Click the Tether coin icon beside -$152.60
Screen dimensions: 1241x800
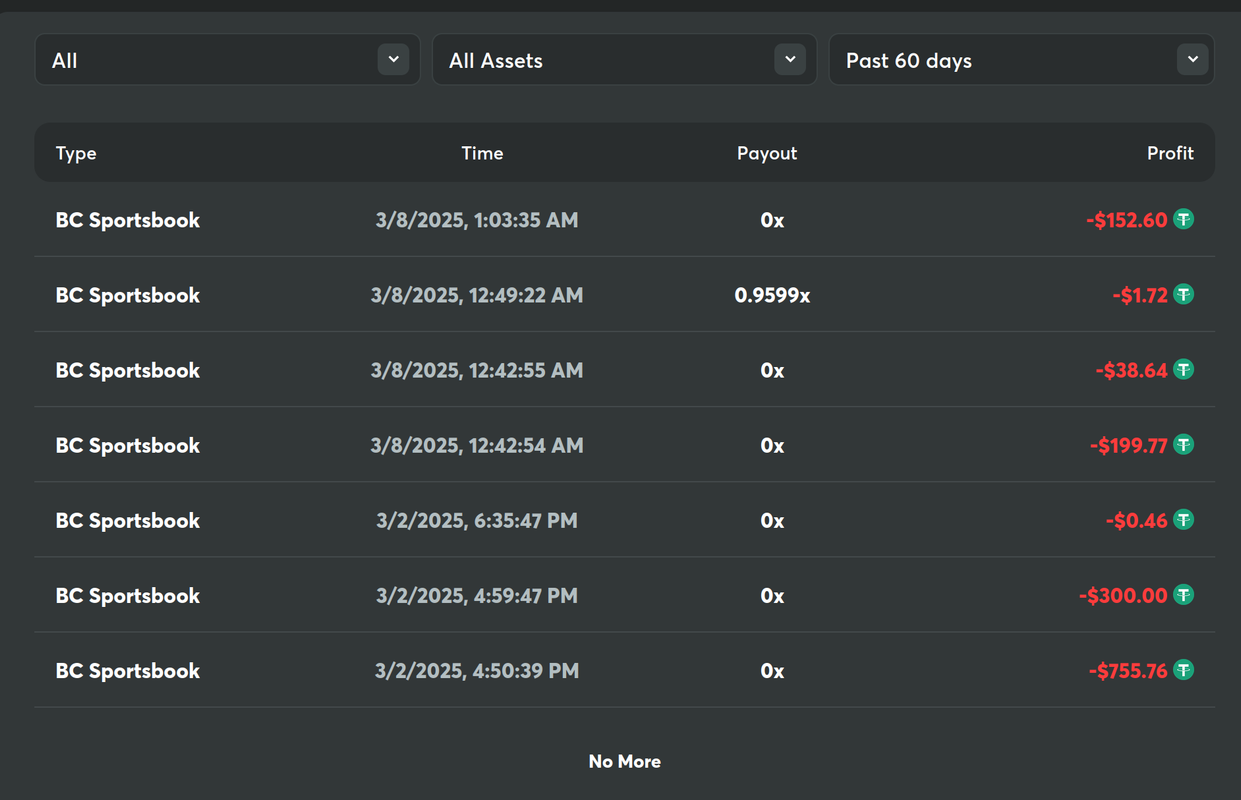point(1183,219)
